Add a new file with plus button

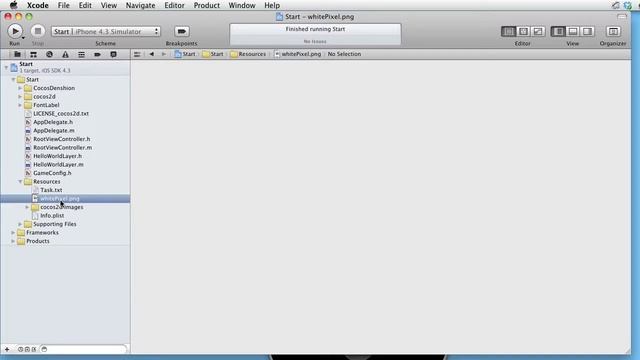(x=7, y=349)
